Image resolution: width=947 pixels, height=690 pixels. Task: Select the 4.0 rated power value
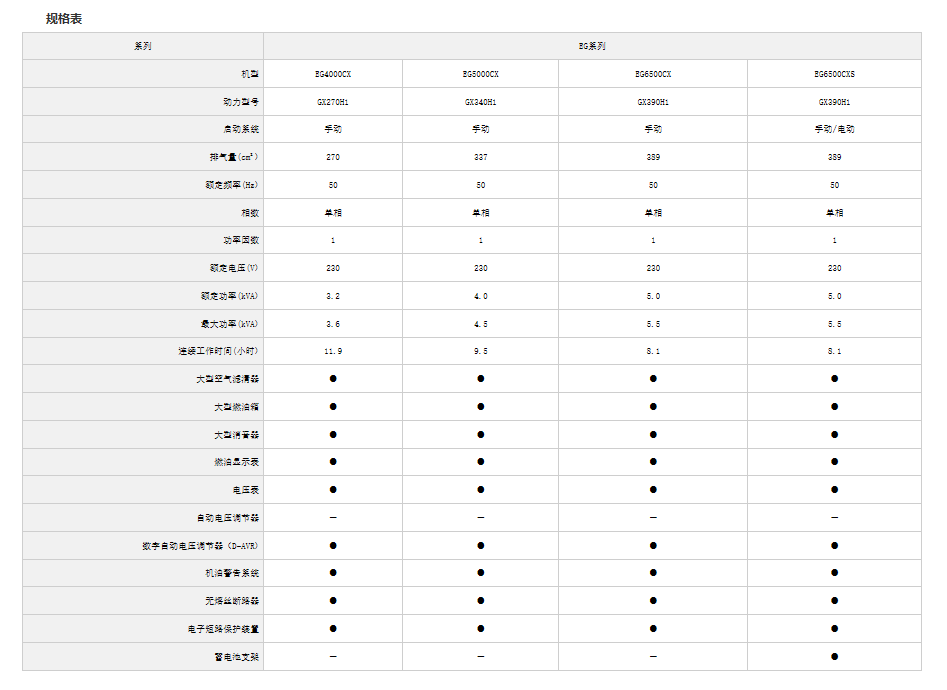[x=481, y=296]
